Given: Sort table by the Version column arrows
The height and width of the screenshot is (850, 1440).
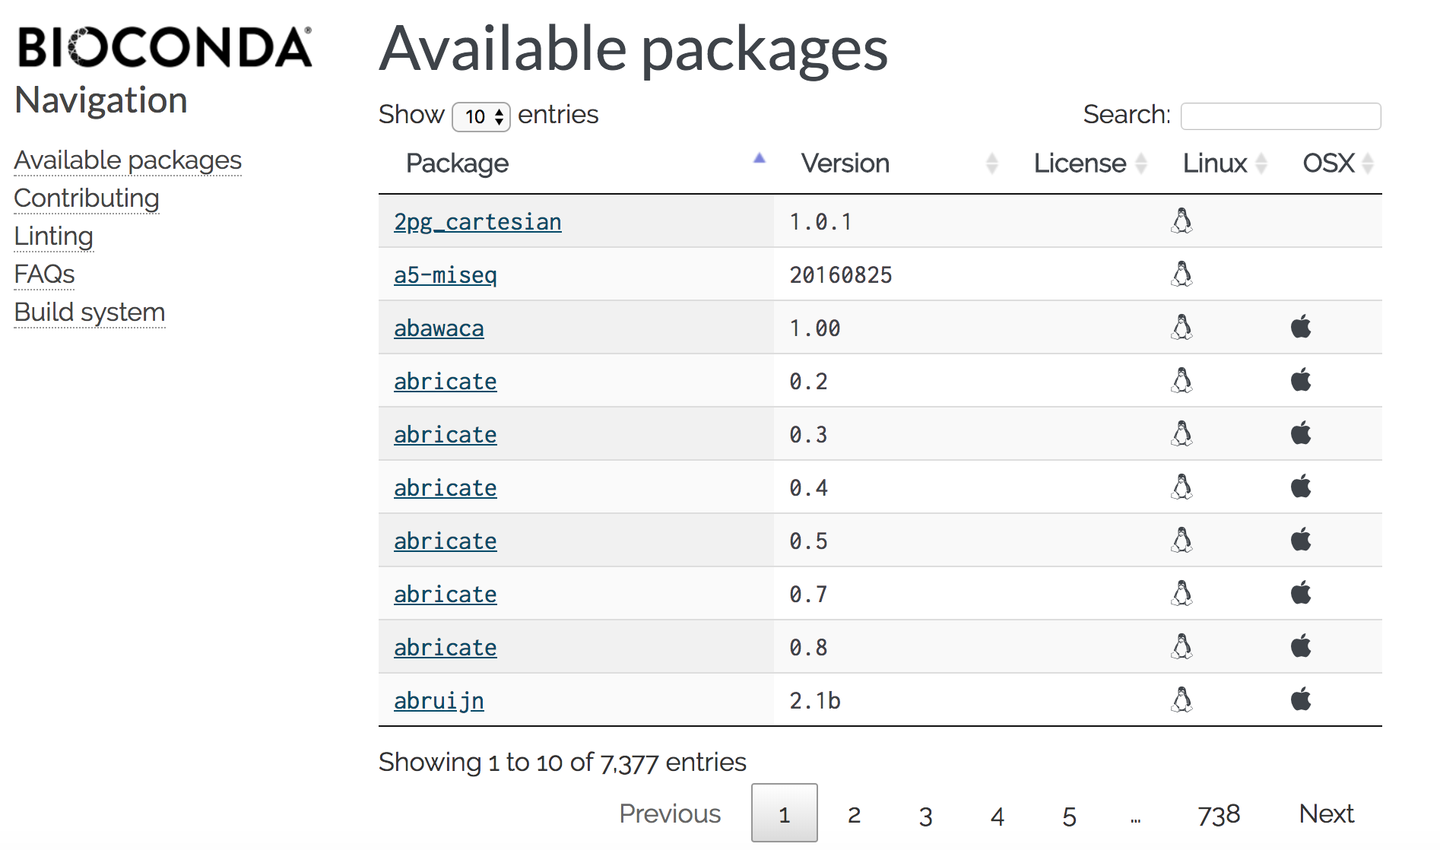Looking at the screenshot, I should click(x=991, y=164).
